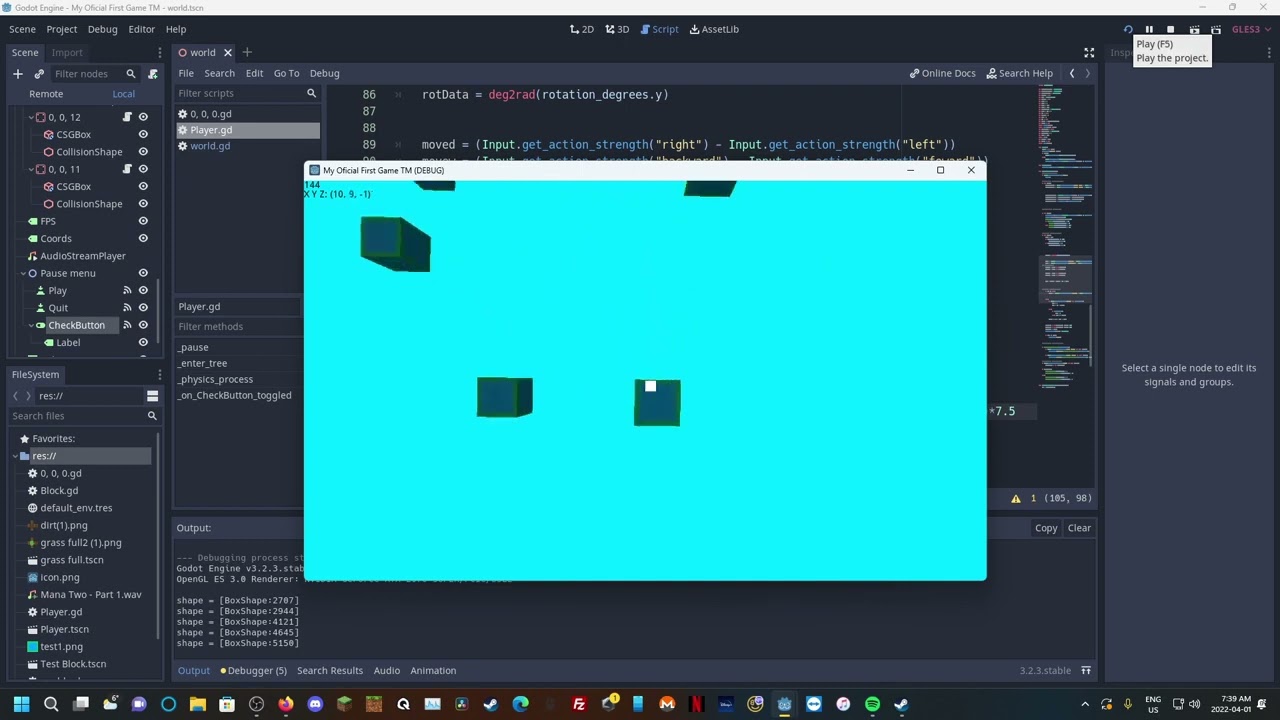The width and height of the screenshot is (1280, 720).
Task: Hide the FPS node
Action: 143,221
